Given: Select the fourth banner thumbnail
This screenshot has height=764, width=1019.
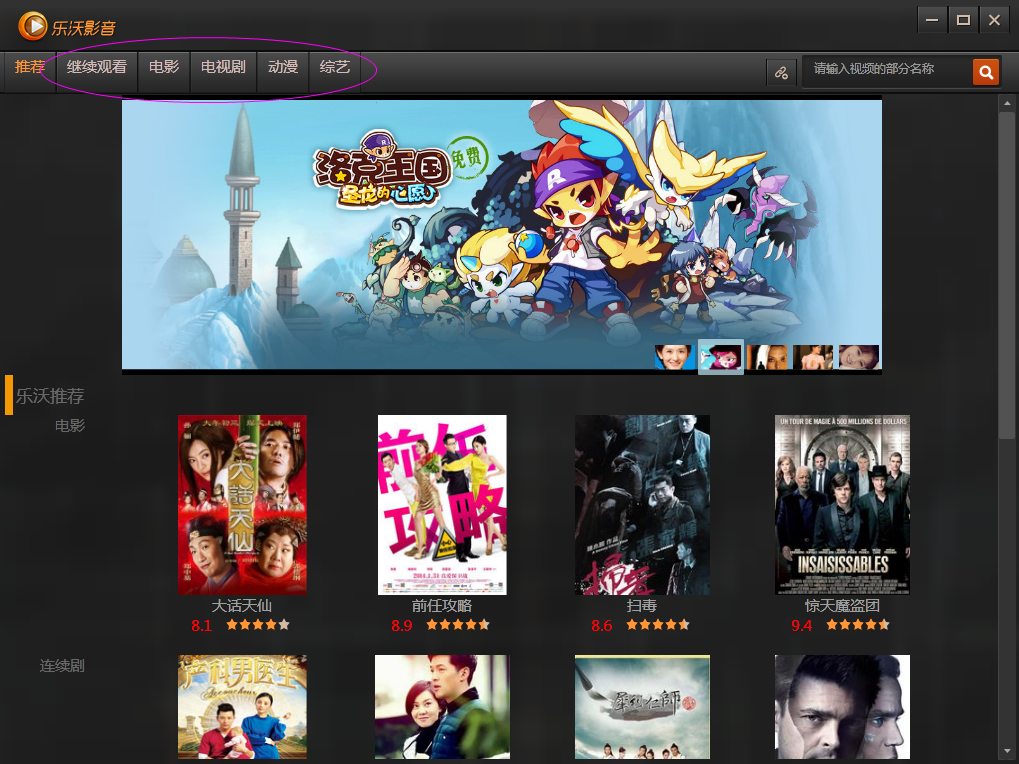Looking at the screenshot, I should click(x=813, y=357).
